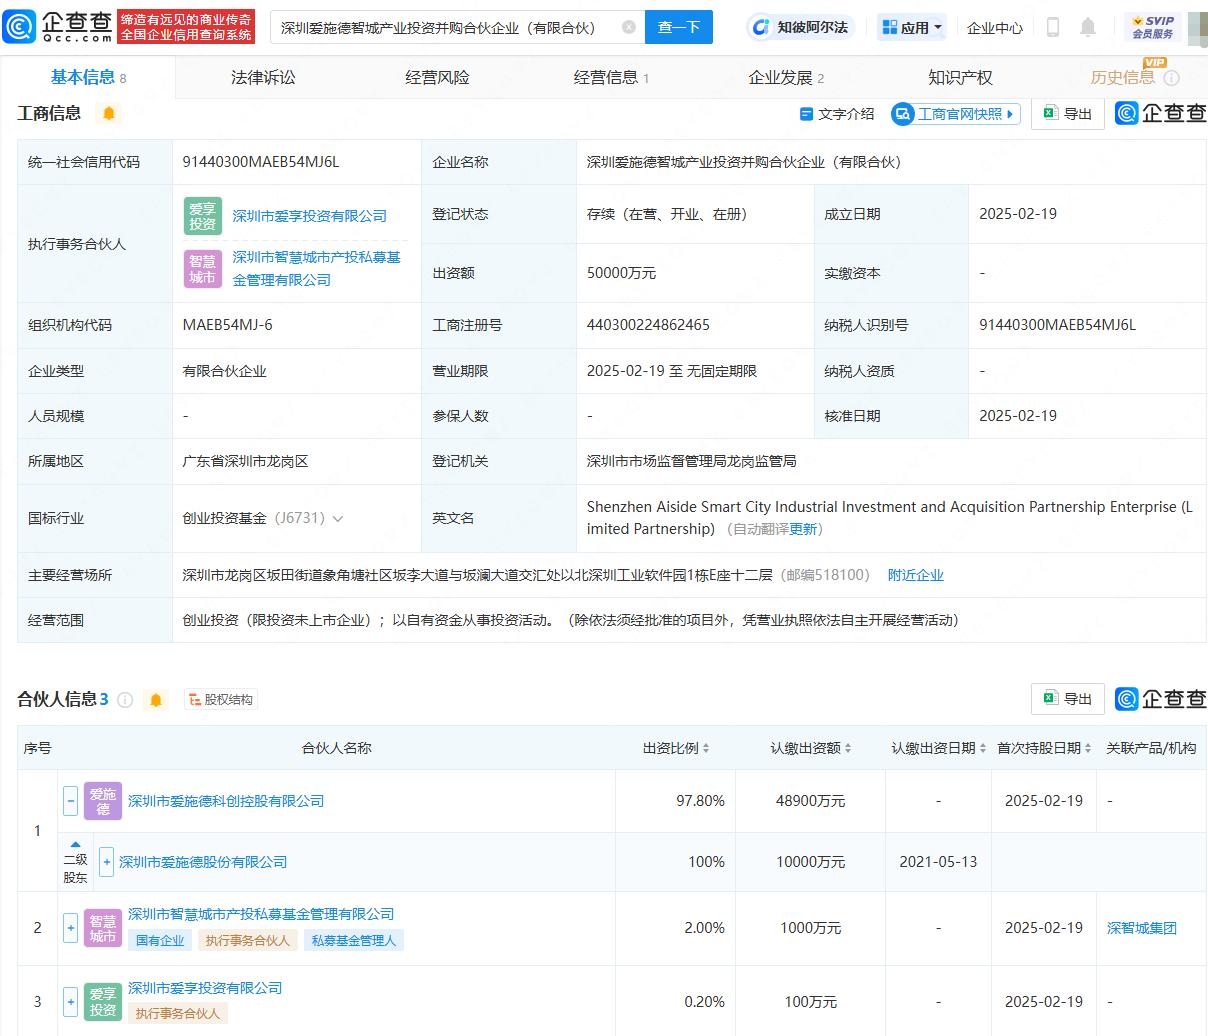Screen dimensions: 1208x1036
Task: Click the 查一下 search button
Action: (x=679, y=27)
